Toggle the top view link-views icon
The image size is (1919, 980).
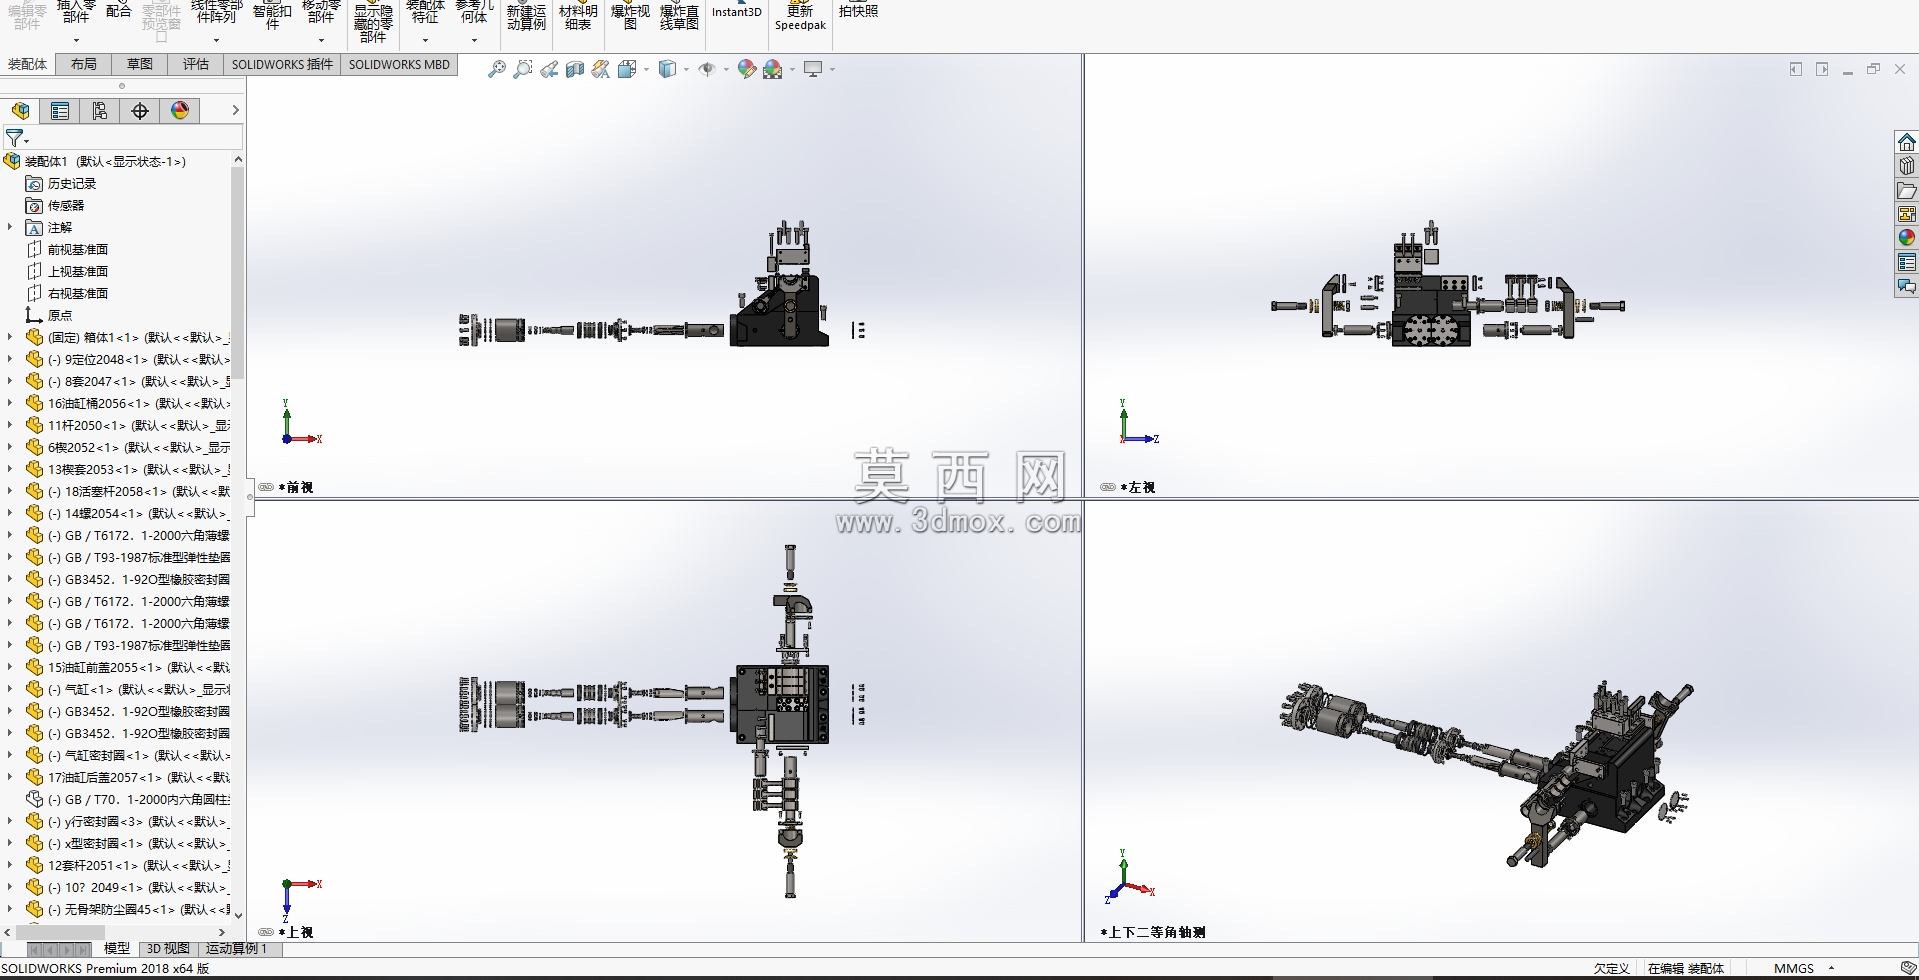pyautogui.click(x=266, y=932)
